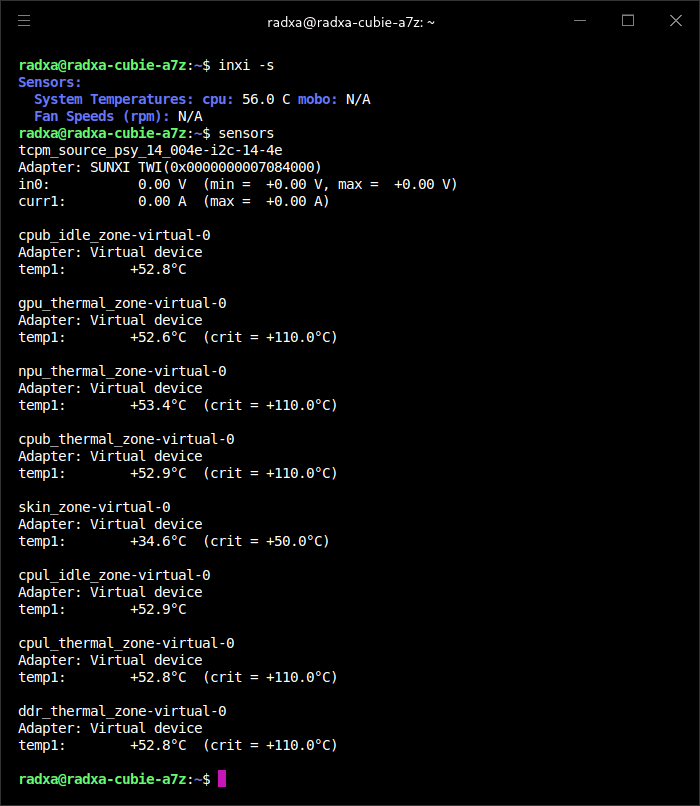
Task: Select the cpul_thermal_zone temp1 reading
Action: click(x=158, y=677)
